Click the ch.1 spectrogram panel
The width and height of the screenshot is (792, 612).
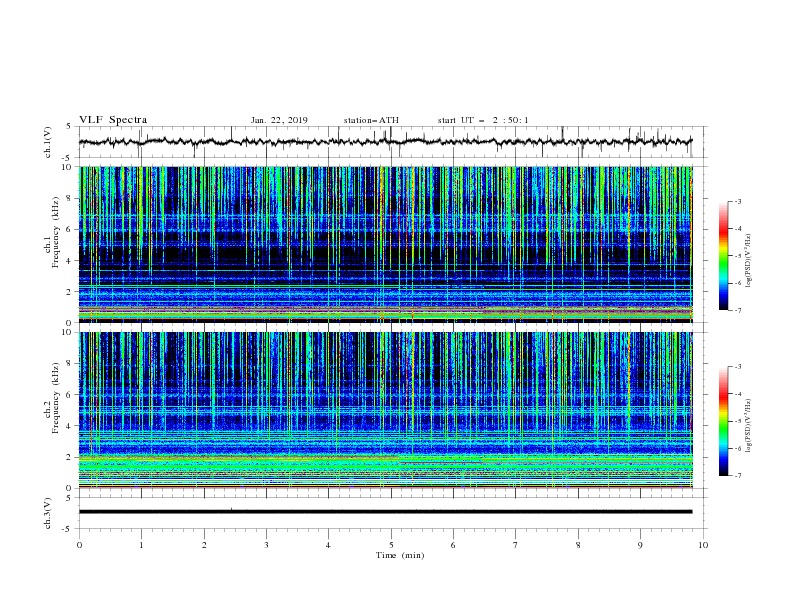coord(385,244)
